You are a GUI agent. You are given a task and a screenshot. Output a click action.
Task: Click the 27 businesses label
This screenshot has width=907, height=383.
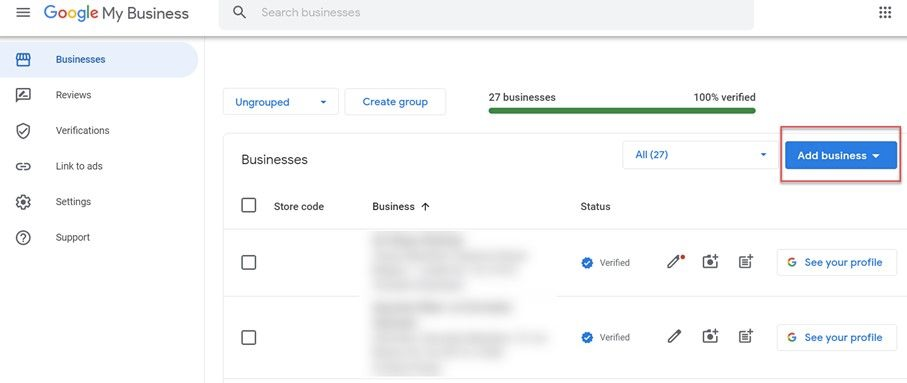point(522,97)
